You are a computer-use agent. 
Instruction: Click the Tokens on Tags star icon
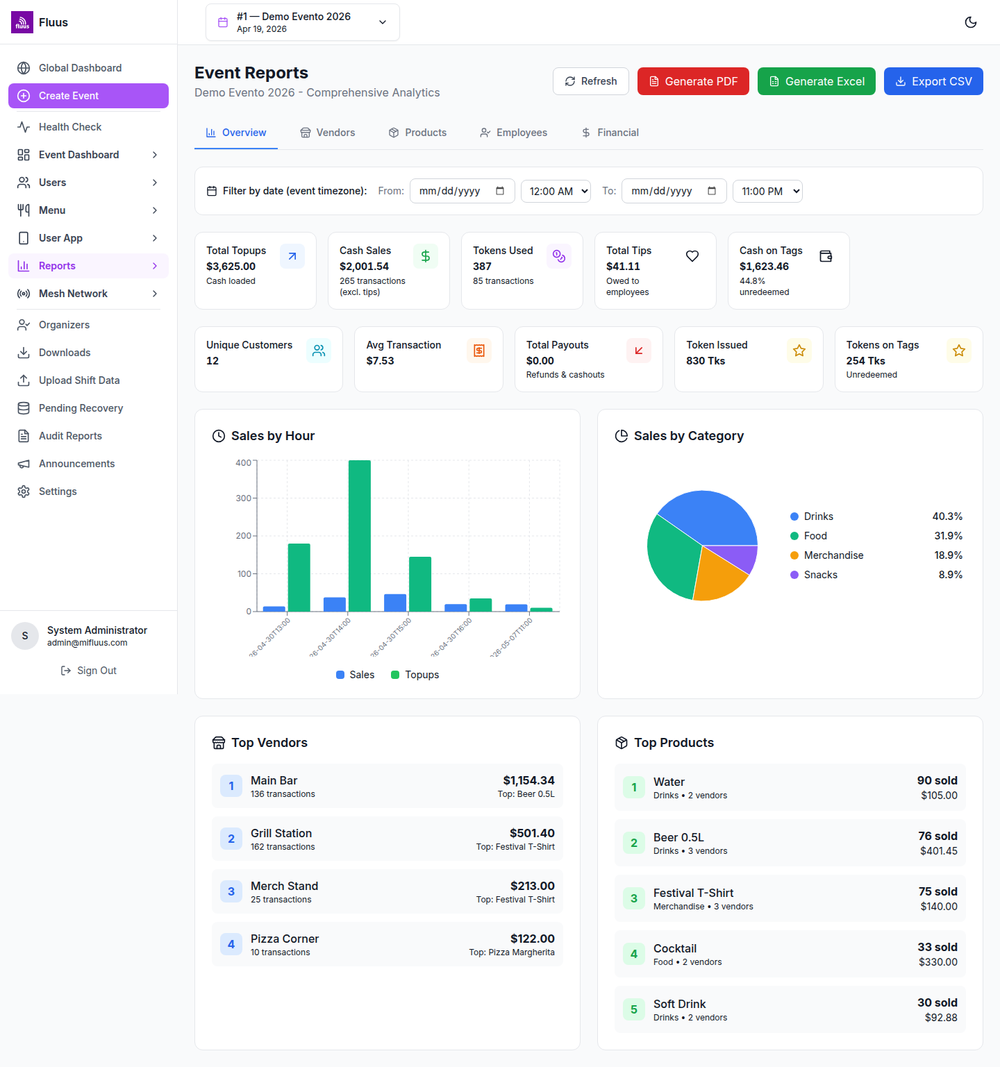pos(959,351)
